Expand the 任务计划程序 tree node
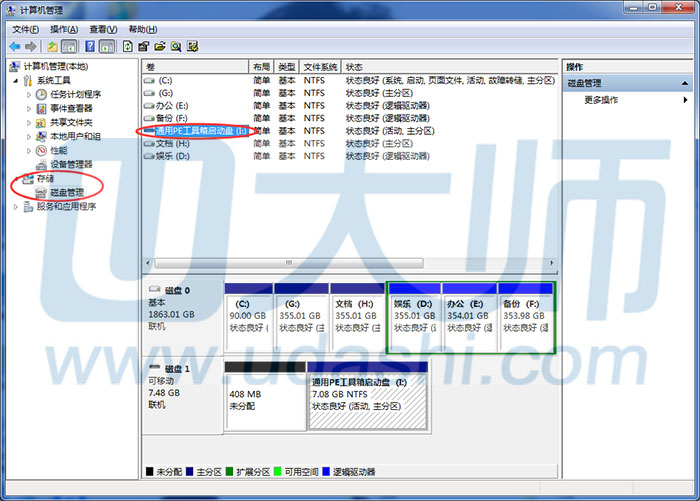This screenshot has height=501, width=700. coord(27,94)
